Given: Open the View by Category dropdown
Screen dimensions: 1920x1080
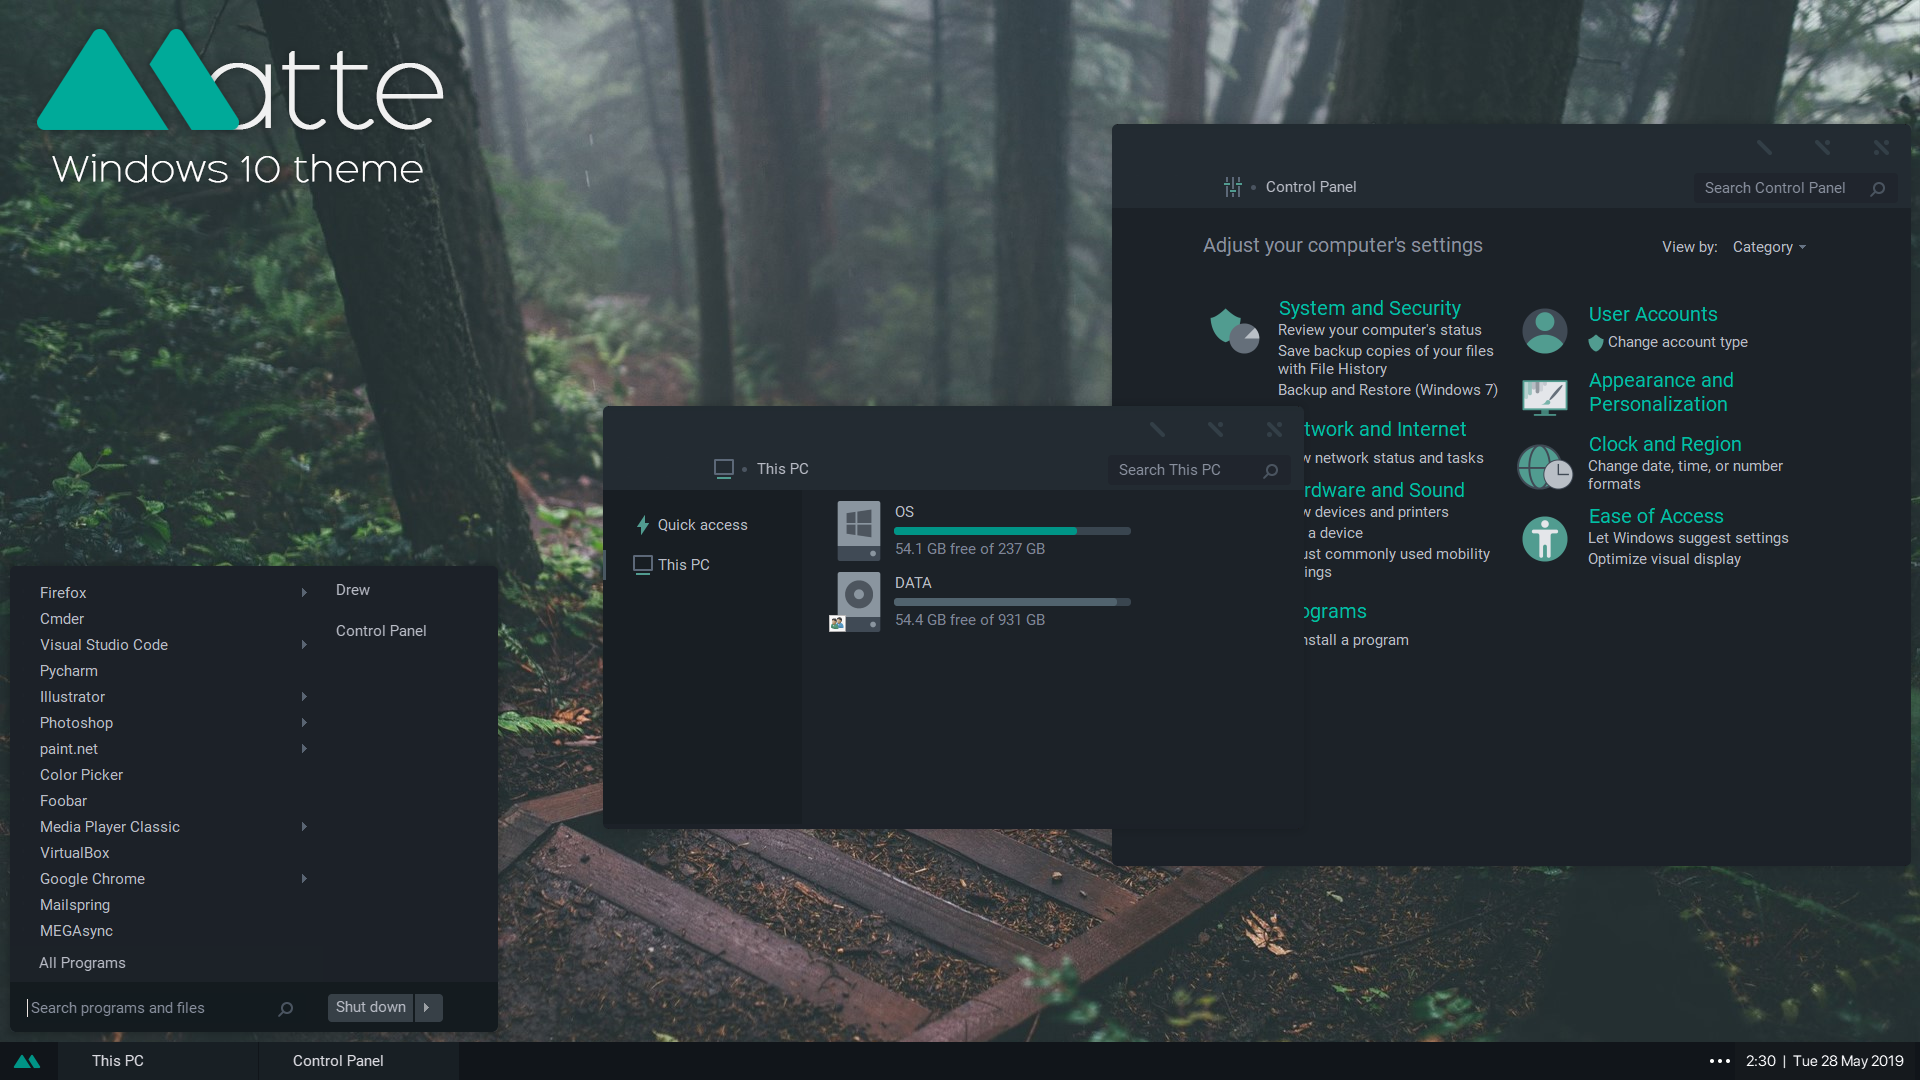Looking at the screenshot, I should pyautogui.click(x=1769, y=247).
